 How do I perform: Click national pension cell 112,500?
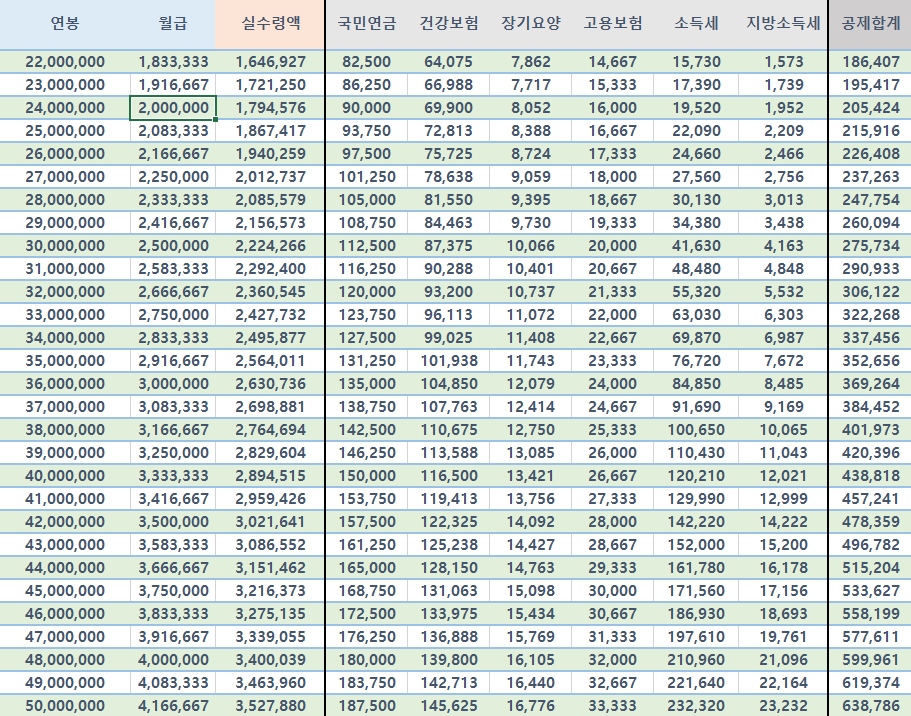[367, 246]
